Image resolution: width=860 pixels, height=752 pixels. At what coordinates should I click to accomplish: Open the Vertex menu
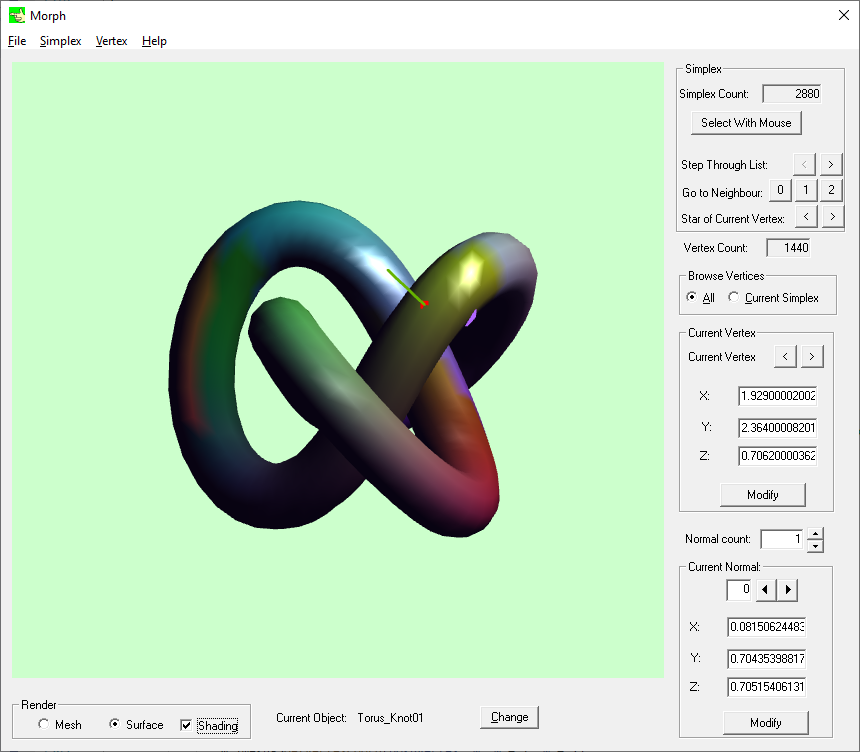click(111, 41)
